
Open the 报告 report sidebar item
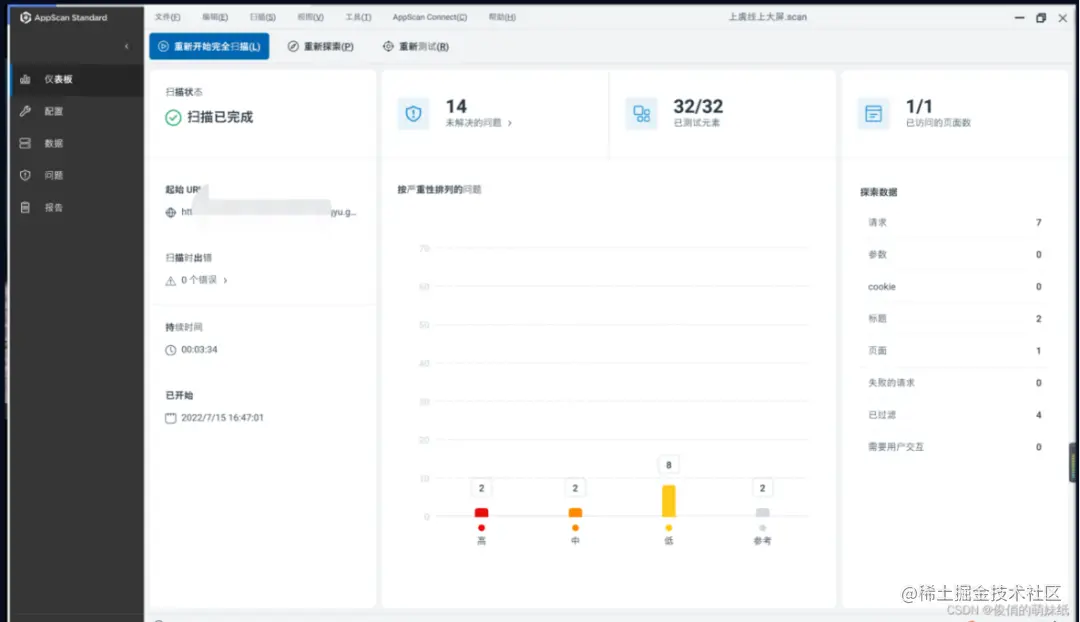pos(76,207)
